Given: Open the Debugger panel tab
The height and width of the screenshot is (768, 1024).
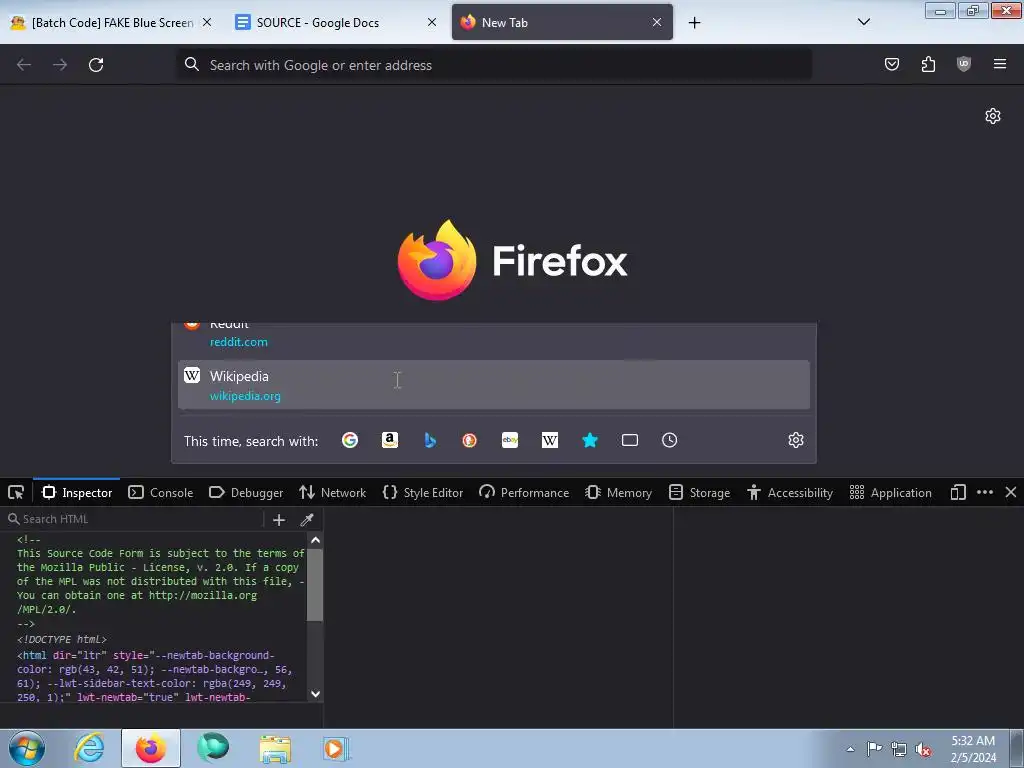Looking at the screenshot, I should coord(246,492).
